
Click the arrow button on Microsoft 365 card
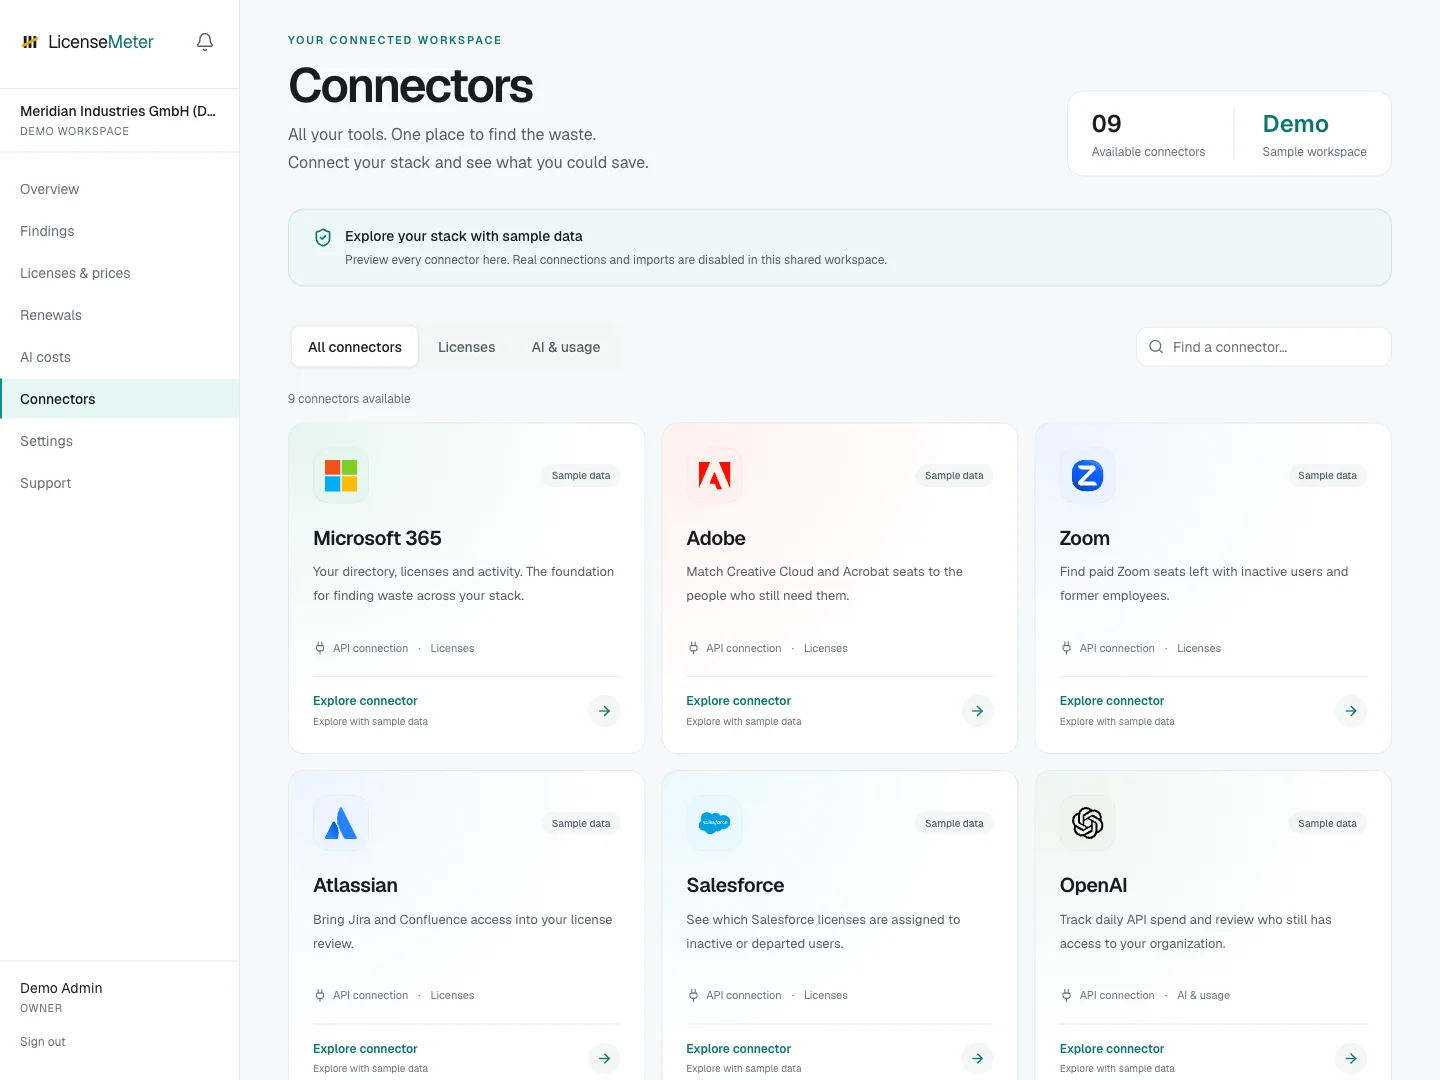tap(604, 711)
